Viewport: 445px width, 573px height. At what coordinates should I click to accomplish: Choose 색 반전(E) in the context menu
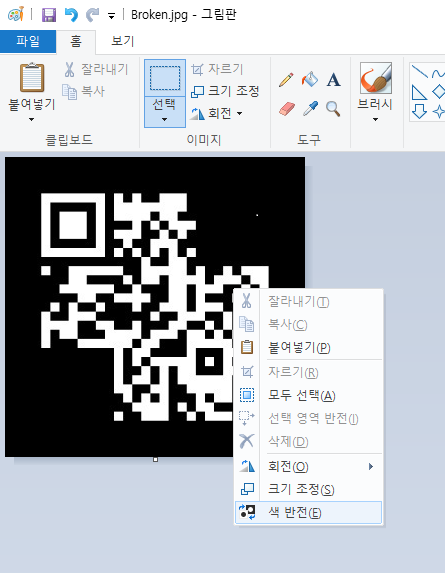pos(309,513)
